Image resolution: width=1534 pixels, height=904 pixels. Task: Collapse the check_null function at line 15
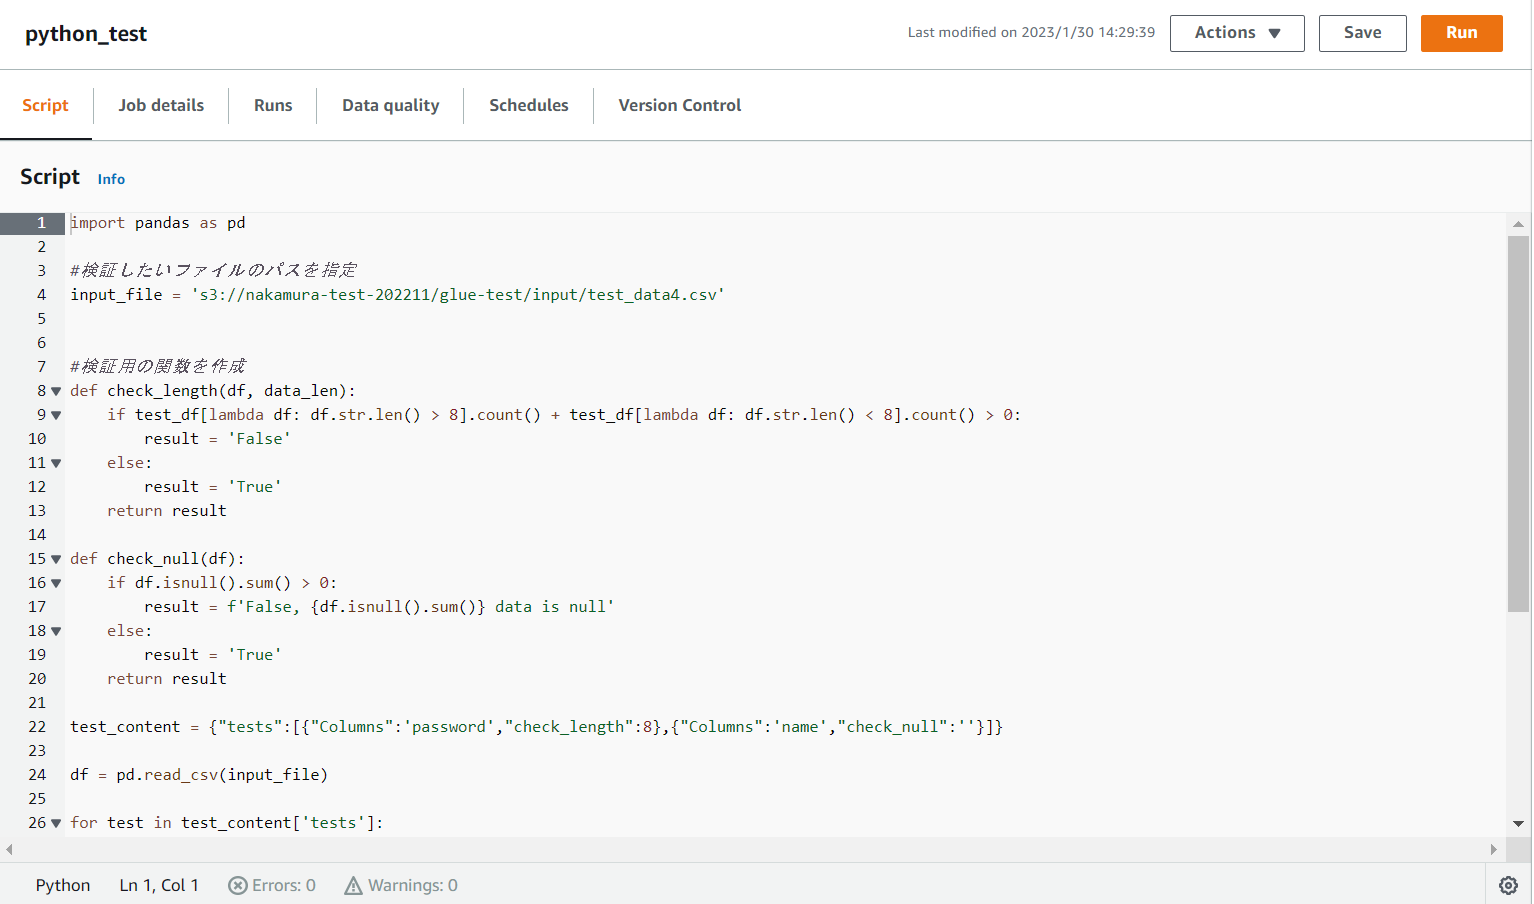pos(56,559)
